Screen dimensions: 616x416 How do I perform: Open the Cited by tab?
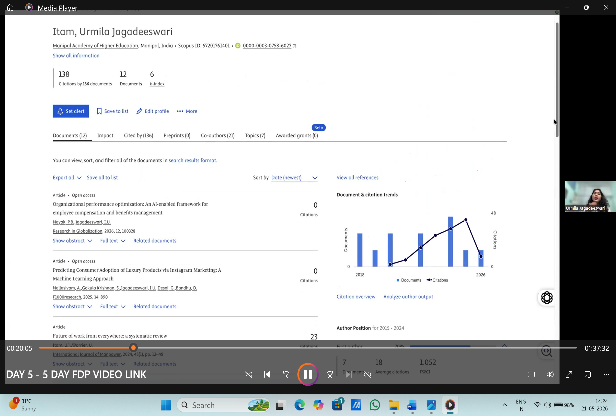pyautogui.click(x=138, y=135)
